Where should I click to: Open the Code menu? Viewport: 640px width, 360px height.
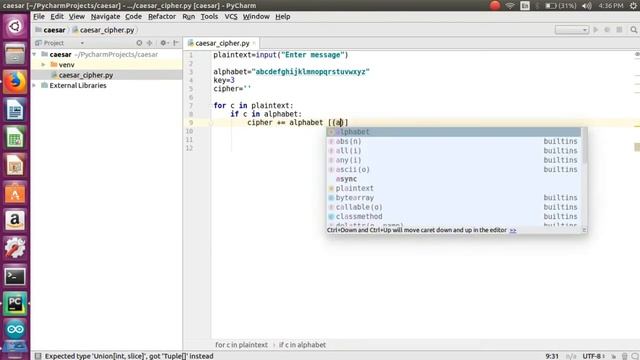[x=133, y=16]
